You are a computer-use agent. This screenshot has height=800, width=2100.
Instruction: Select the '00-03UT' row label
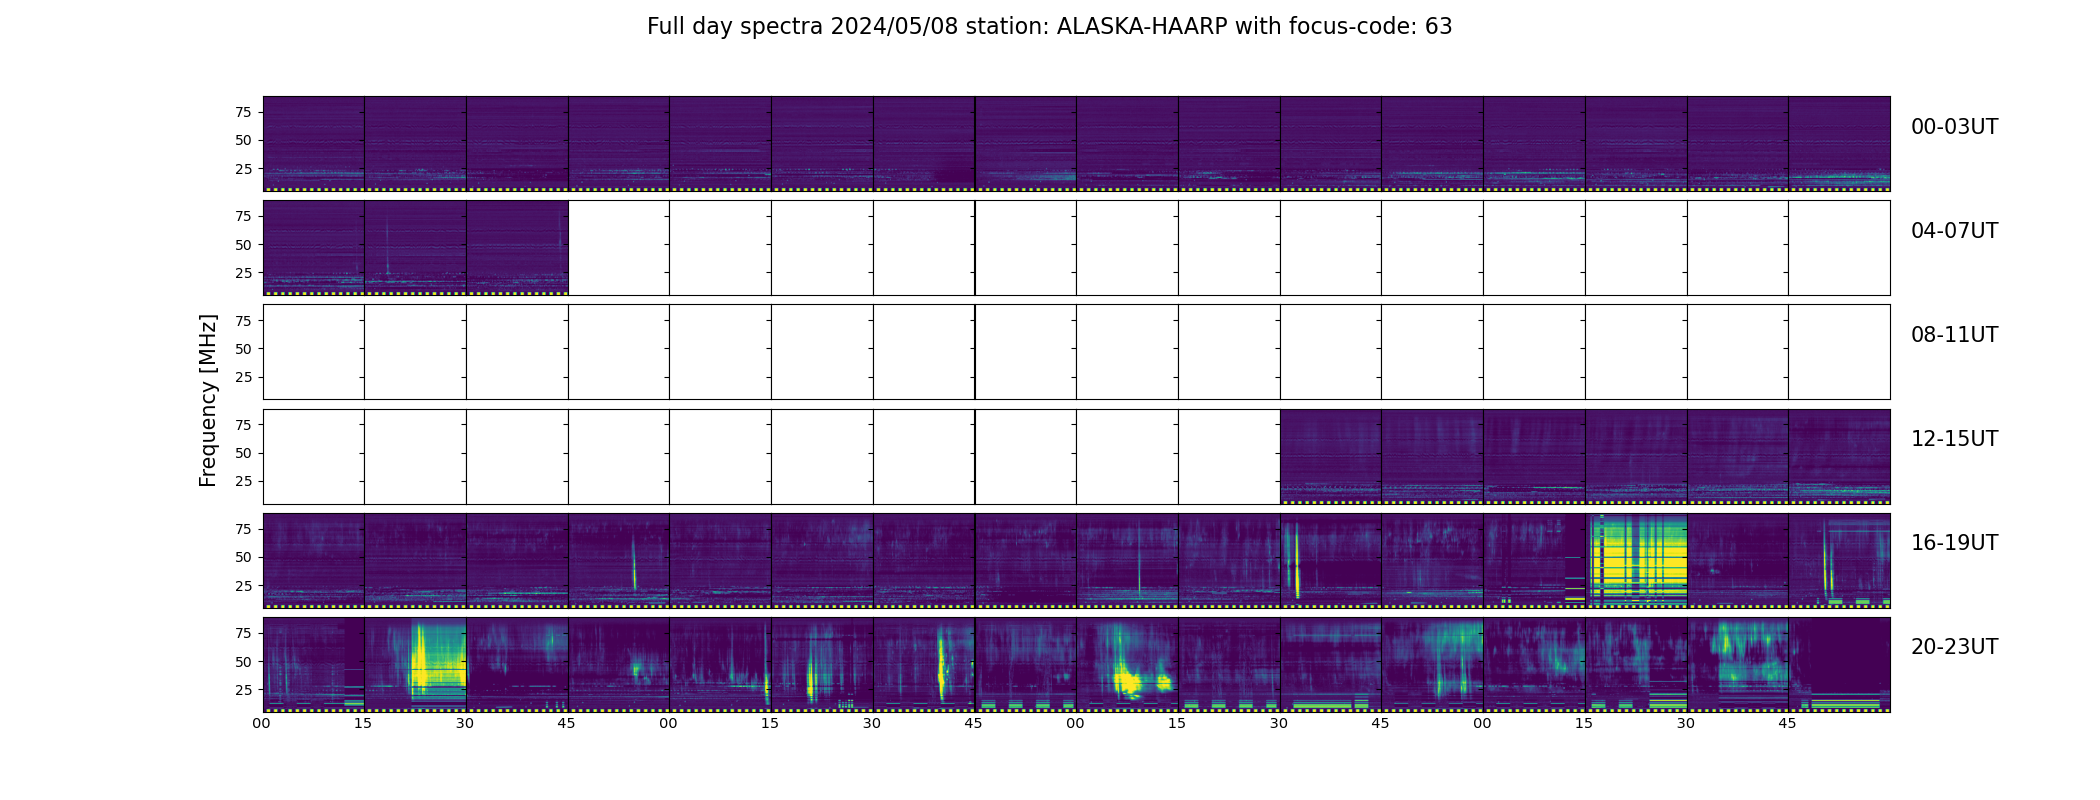point(1954,127)
